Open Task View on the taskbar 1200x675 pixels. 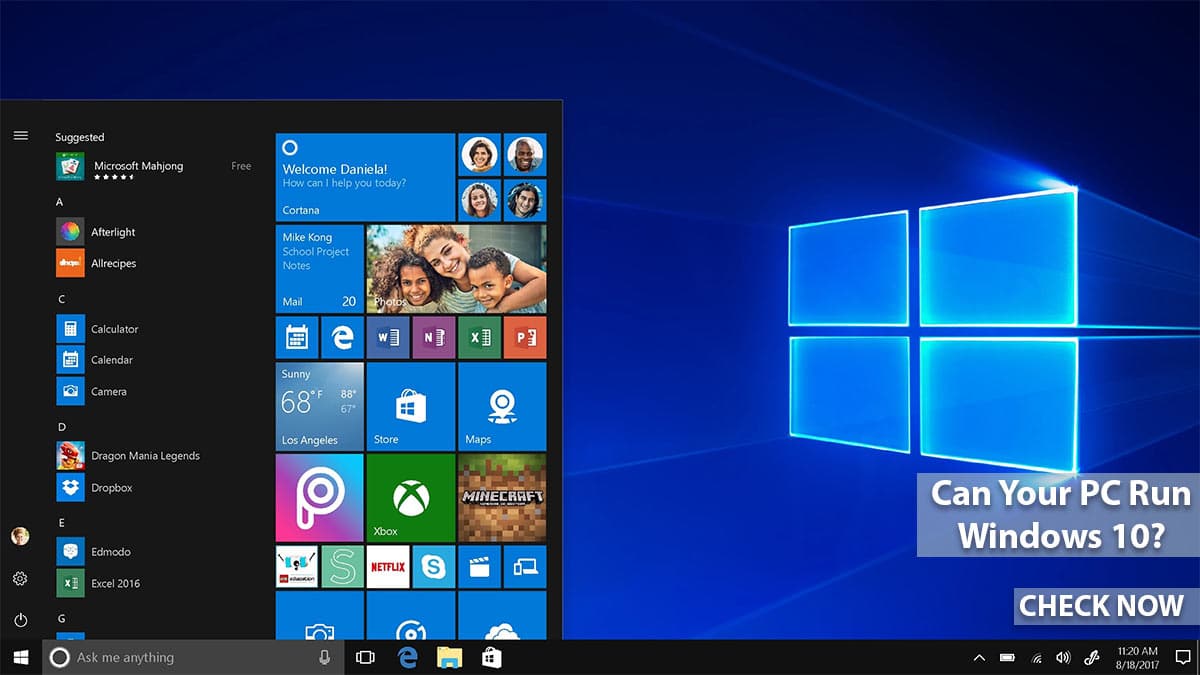(x=365, y=657)
